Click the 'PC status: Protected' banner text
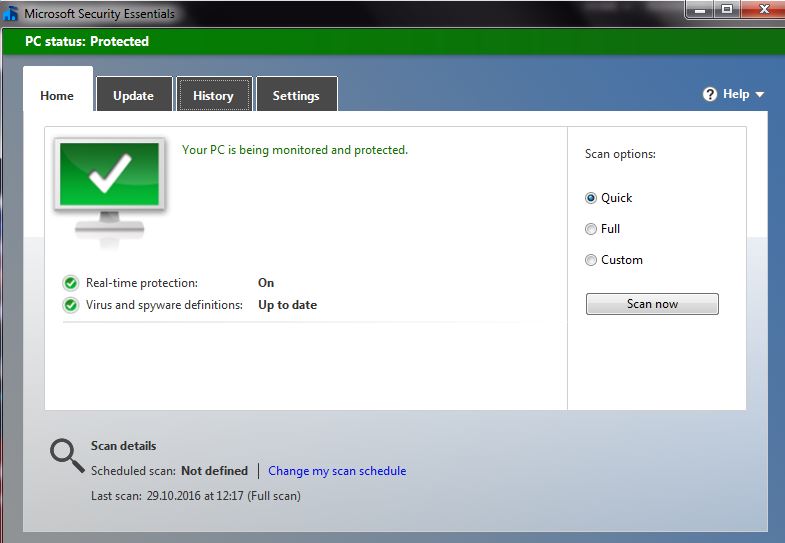Image resolution: width=785 pixels, height=543 pixels. [87, 42]
